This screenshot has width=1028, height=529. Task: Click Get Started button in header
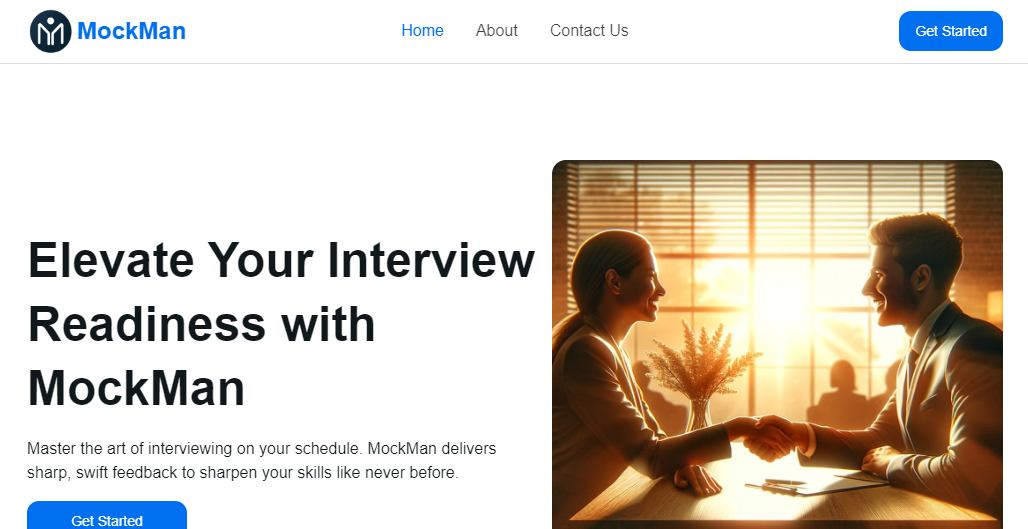(951, 31)
